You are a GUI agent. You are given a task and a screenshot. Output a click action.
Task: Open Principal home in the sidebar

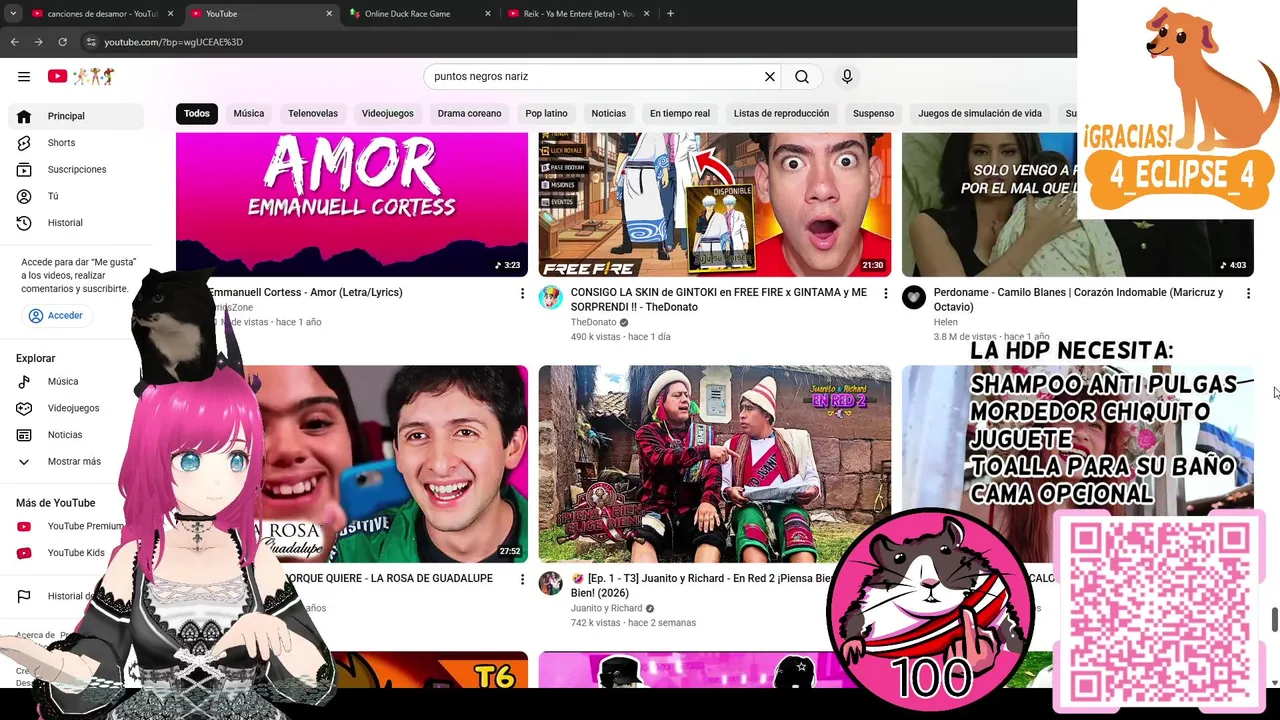tap(76, 116)
